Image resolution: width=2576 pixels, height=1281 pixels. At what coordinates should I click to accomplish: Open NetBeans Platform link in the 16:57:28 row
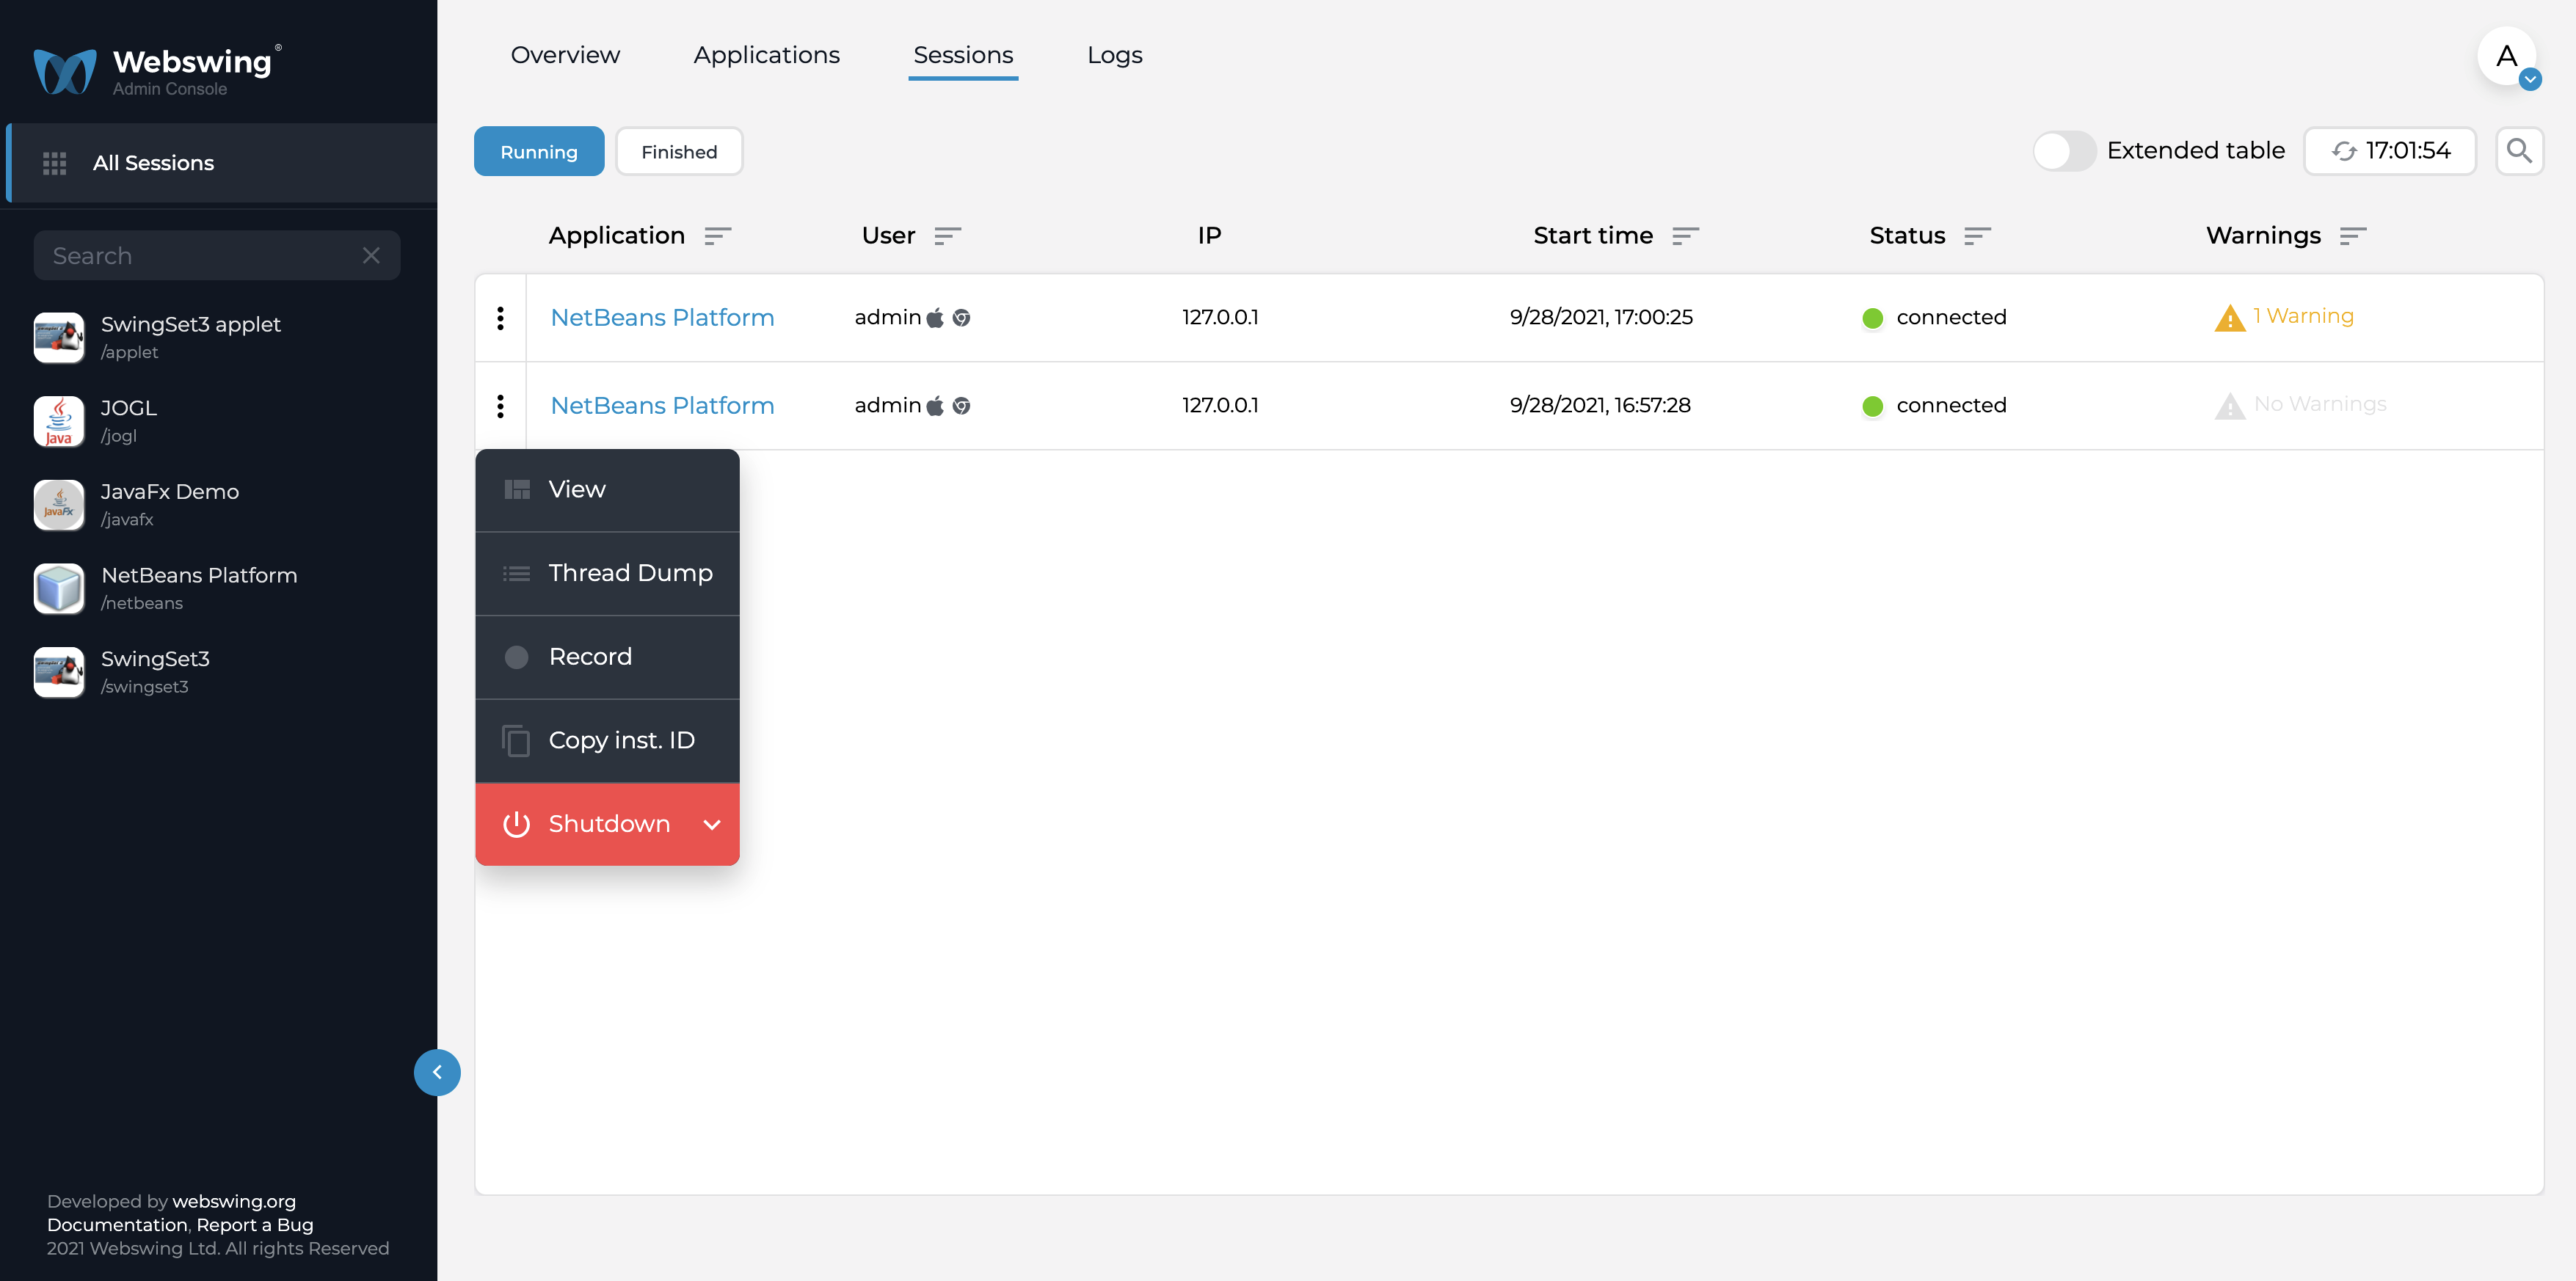[x=662, y=406]
